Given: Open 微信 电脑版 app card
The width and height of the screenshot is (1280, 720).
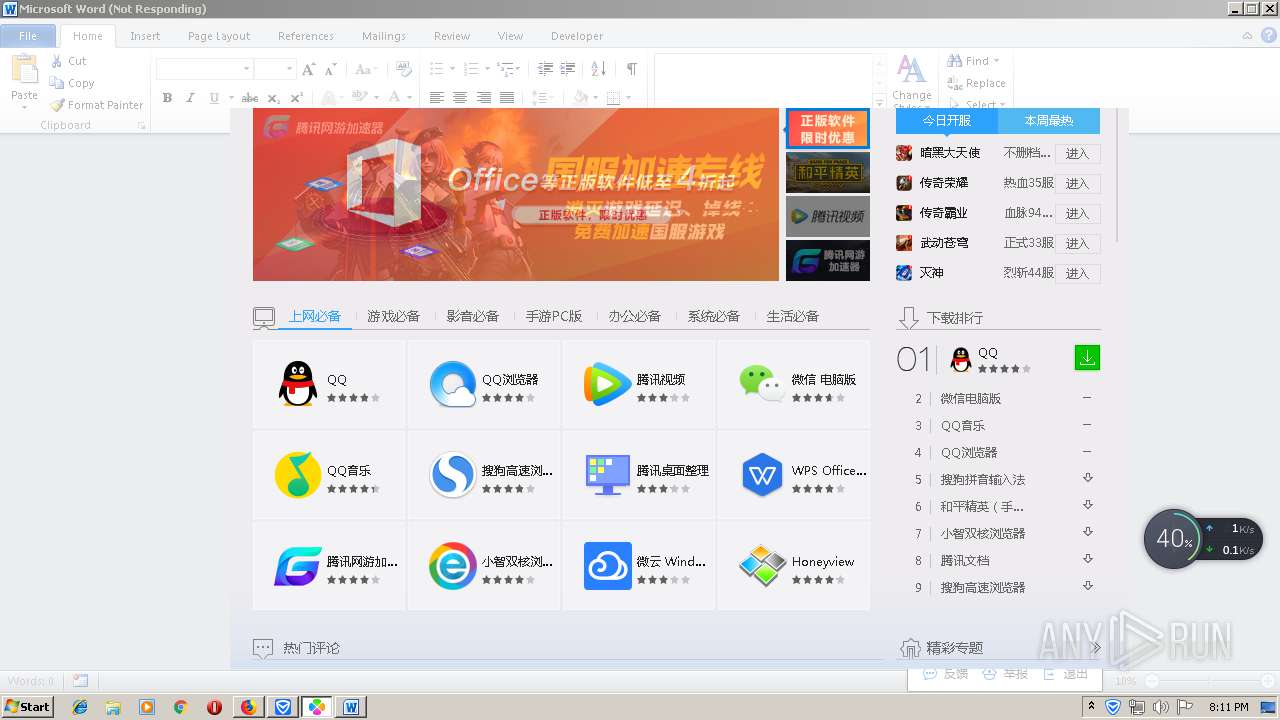Looking at the screenshot, I should coord(793,384).
